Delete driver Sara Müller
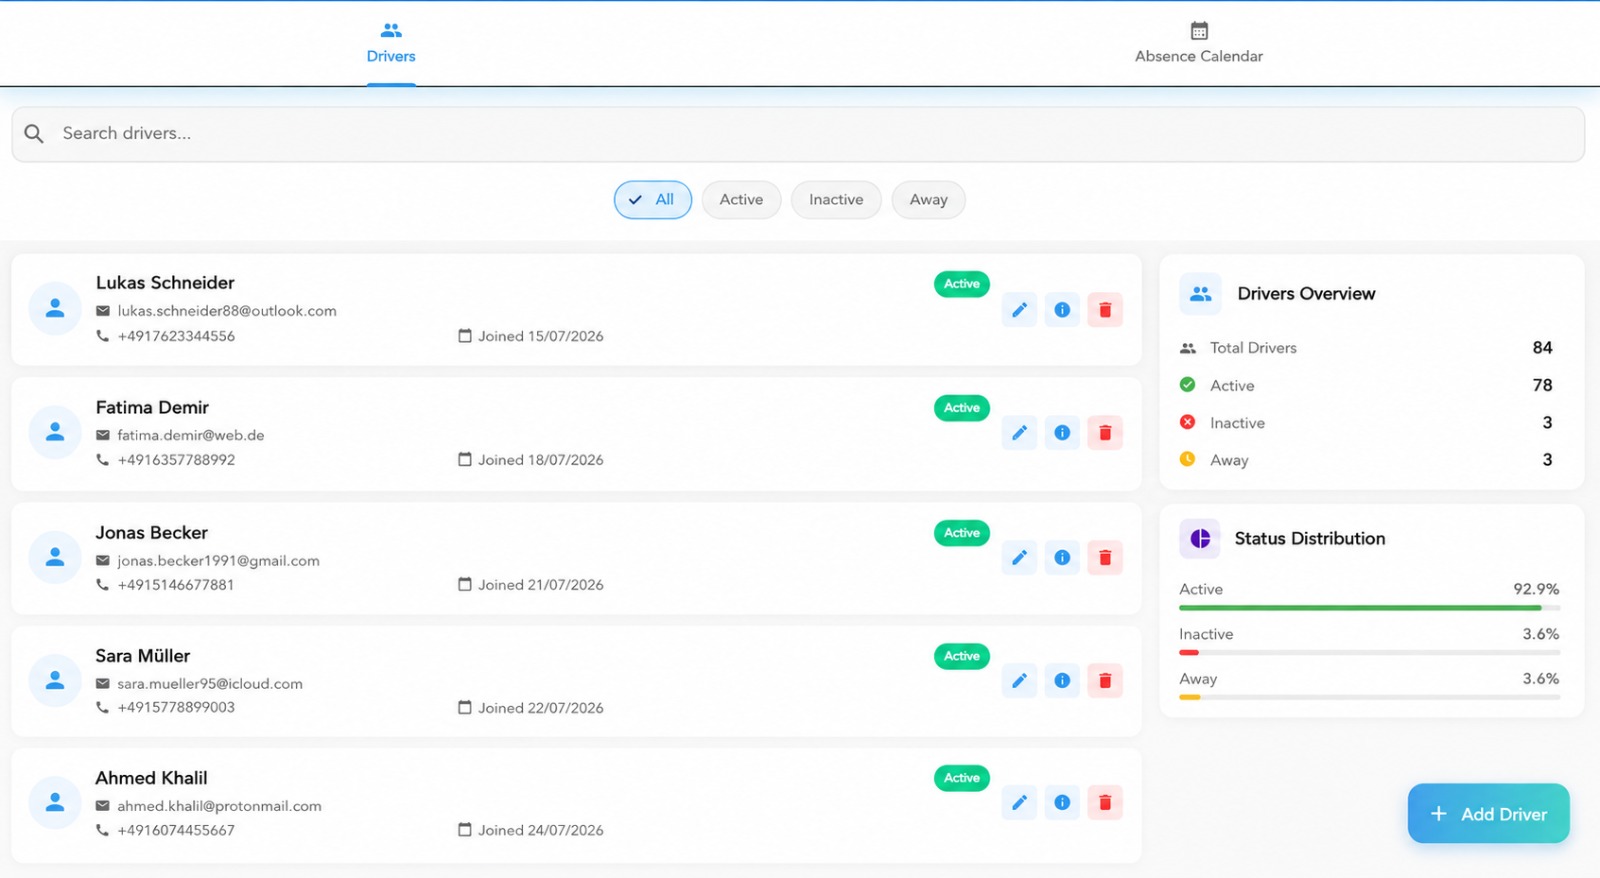The image size is (1600, 878). coord(1105,681)
